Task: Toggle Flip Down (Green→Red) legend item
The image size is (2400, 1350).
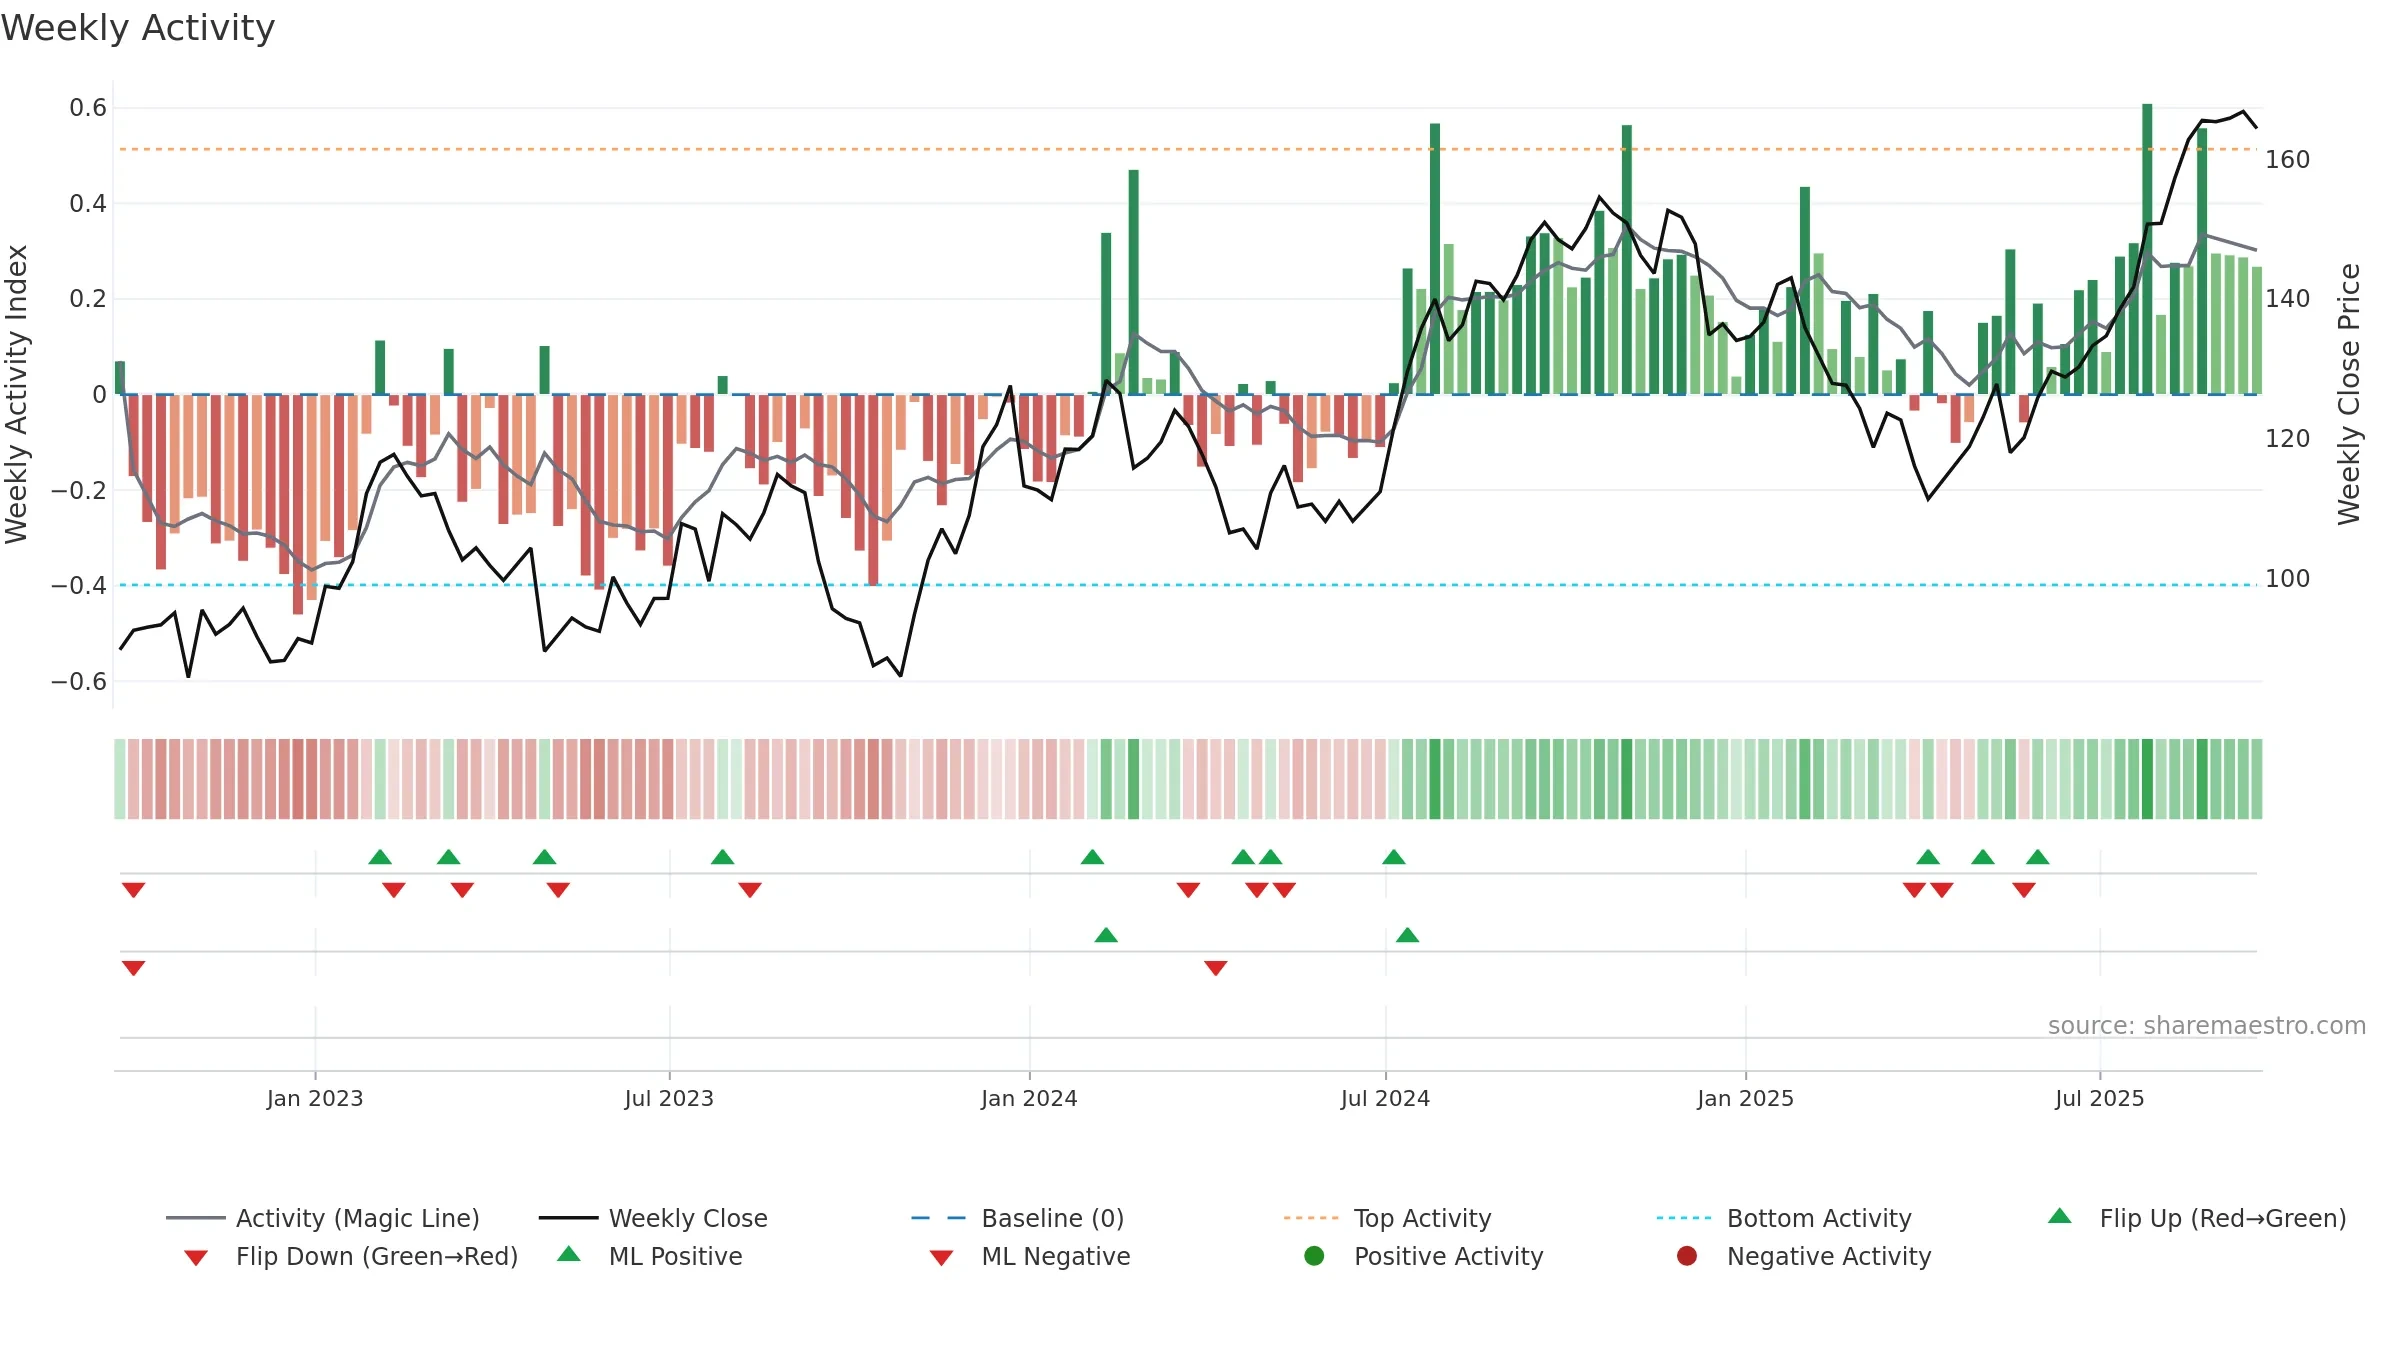Action: click(351, 1256)
